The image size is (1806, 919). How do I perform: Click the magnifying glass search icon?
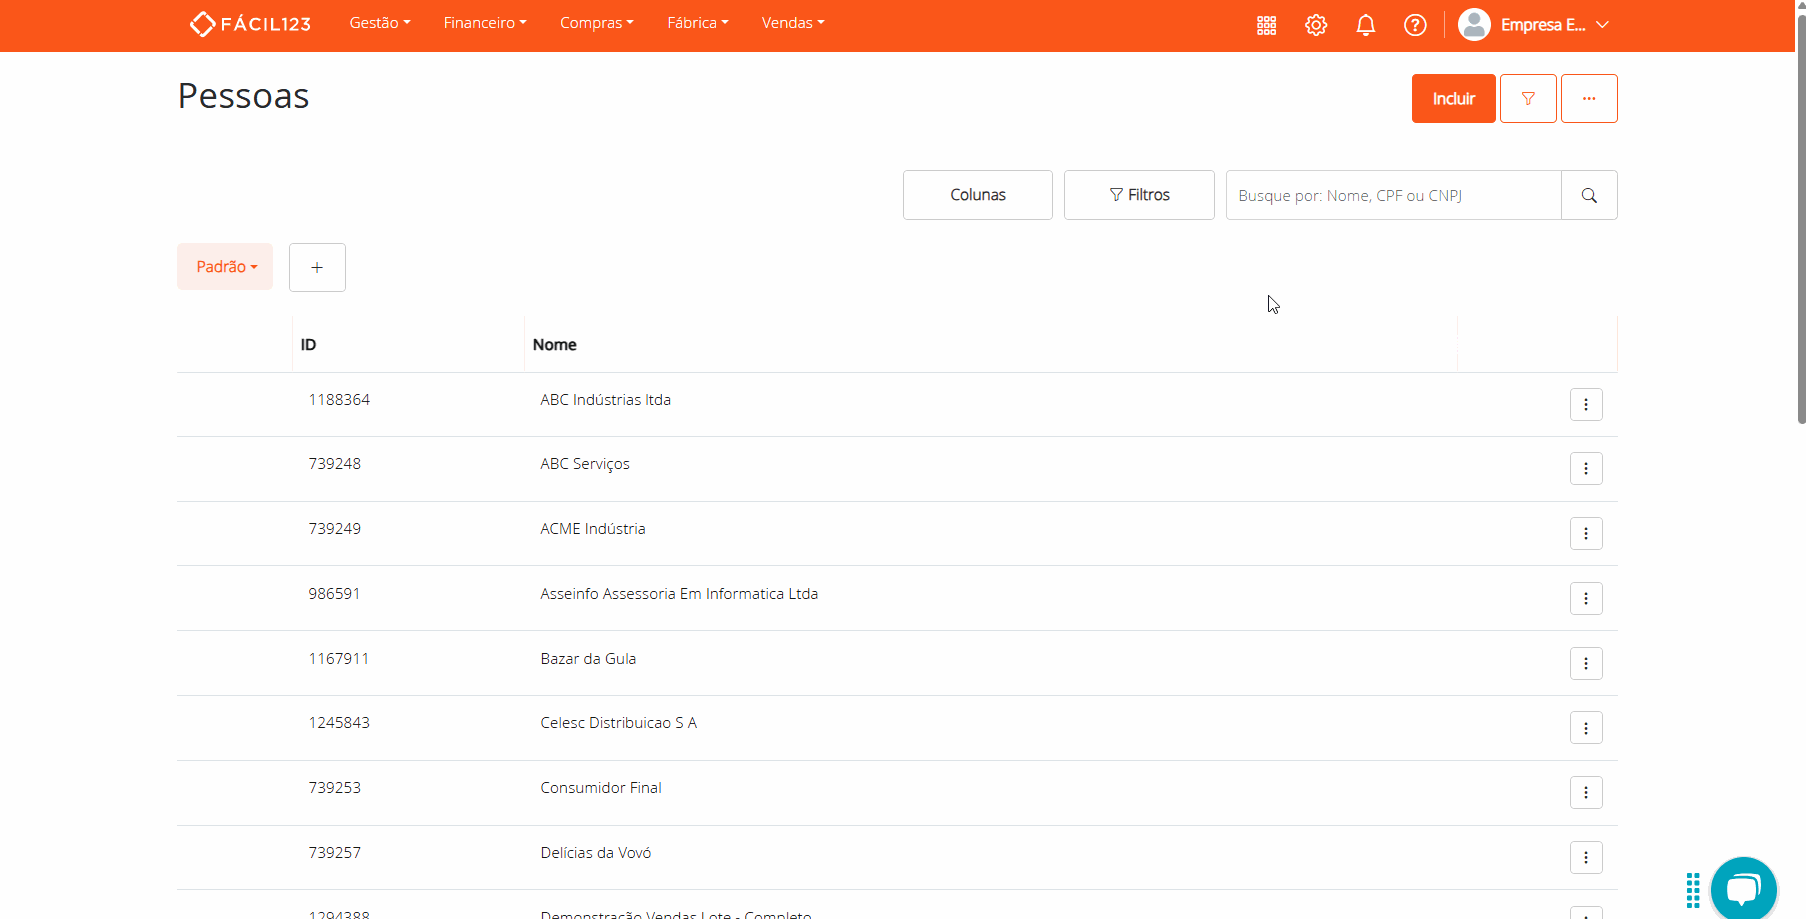1589,196
